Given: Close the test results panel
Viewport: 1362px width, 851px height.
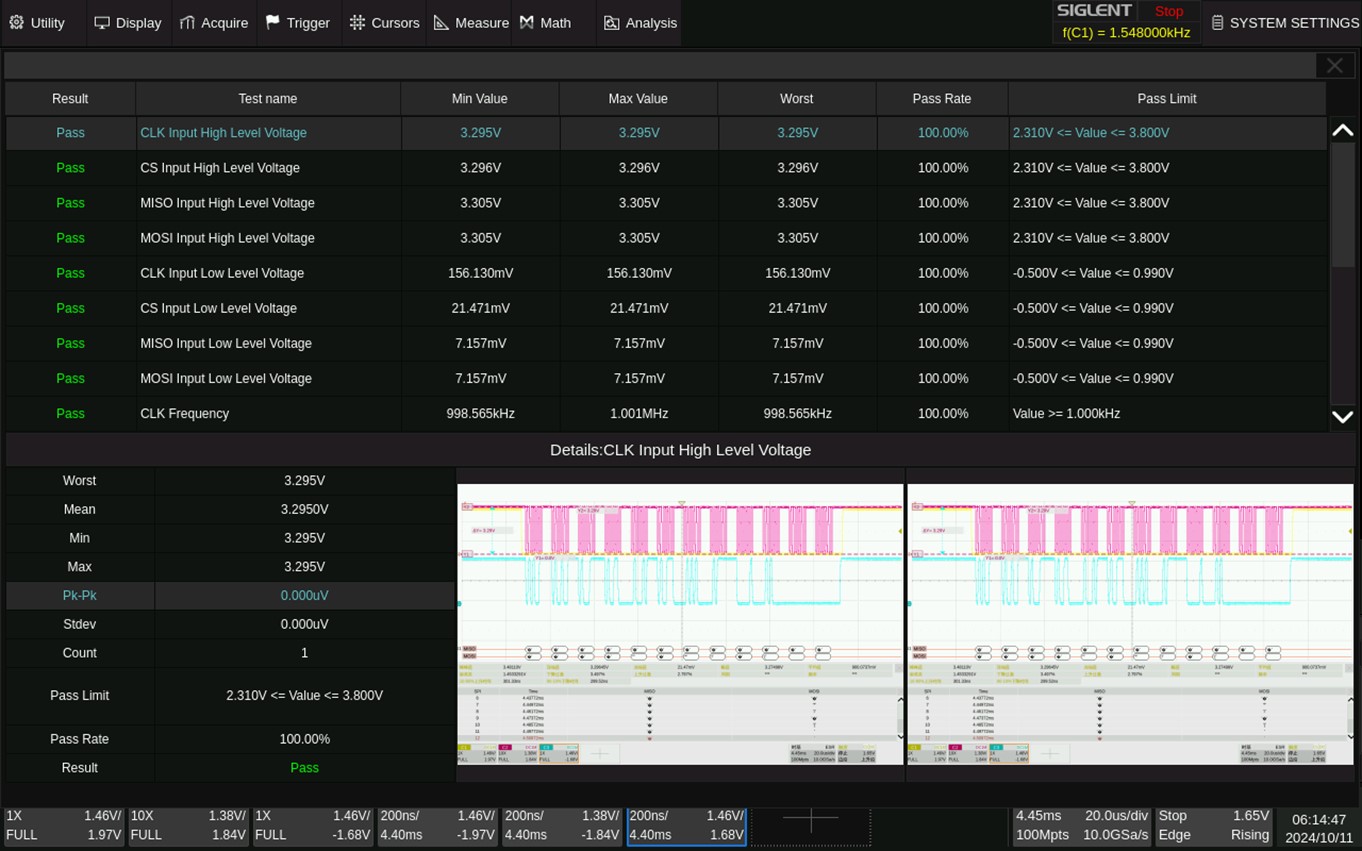Looking at the screenshot, I should pos(1334,66).
